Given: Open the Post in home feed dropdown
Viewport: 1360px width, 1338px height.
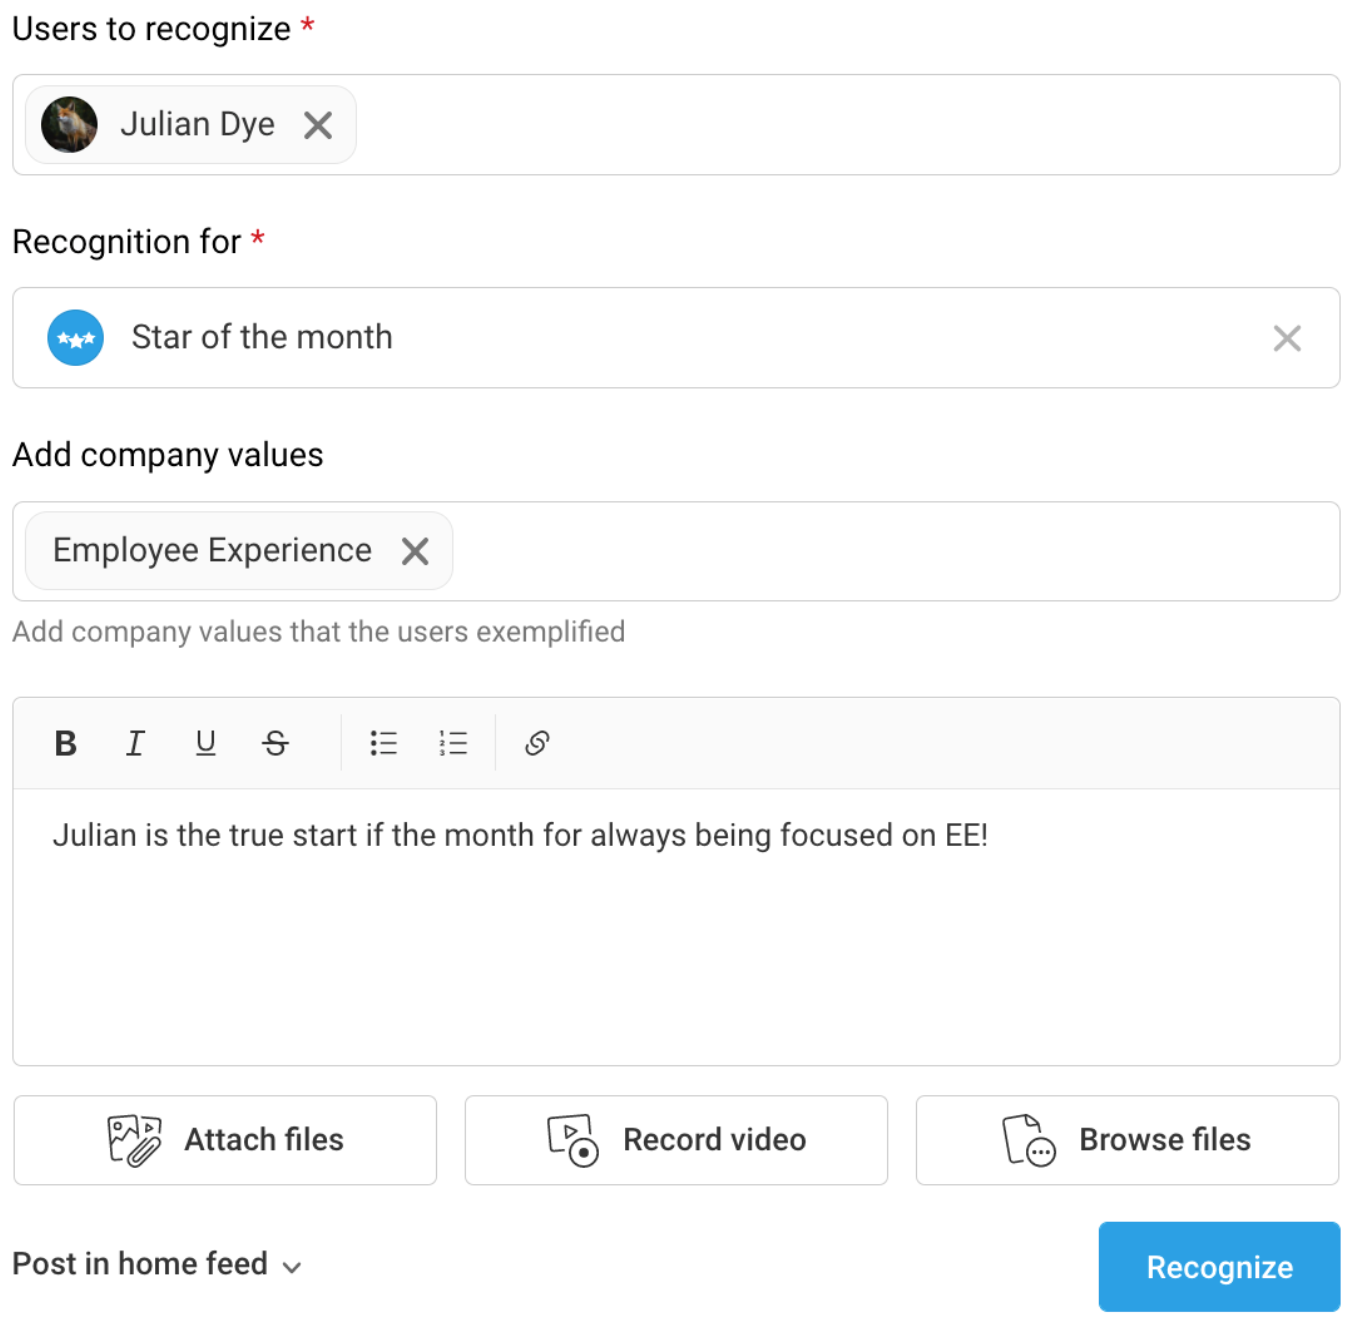Looking at the screenshot, I should pyautogui.click(x=157, y=1264).
